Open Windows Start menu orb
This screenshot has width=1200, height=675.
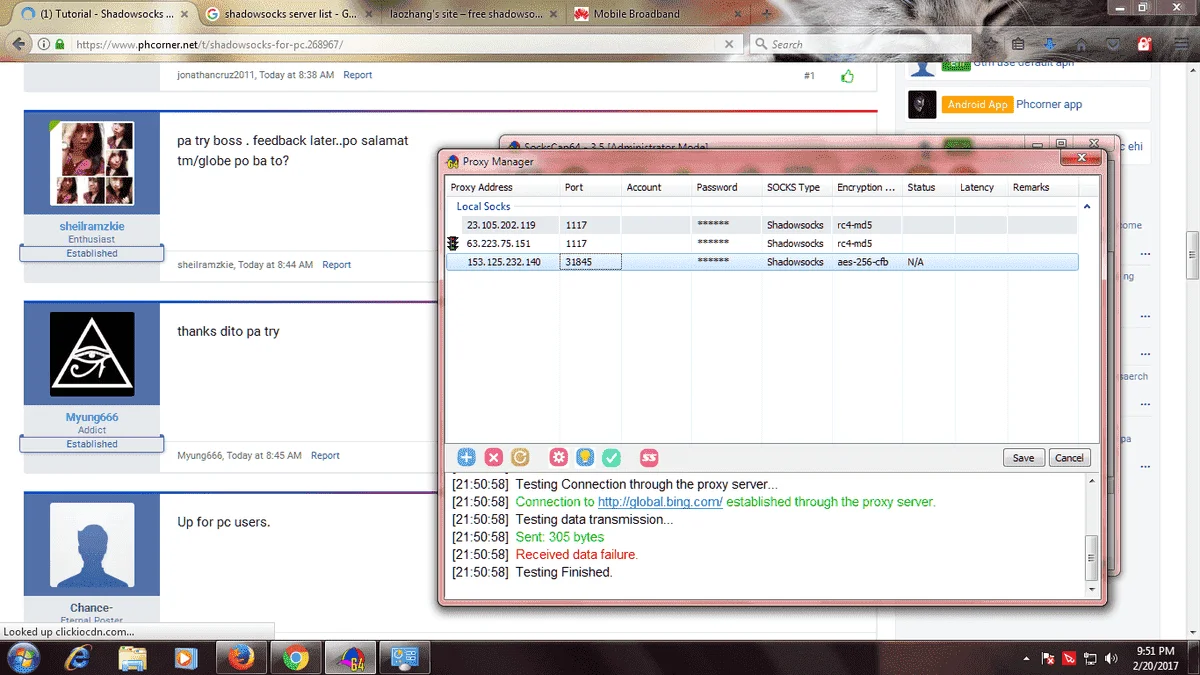coord(22,658)
